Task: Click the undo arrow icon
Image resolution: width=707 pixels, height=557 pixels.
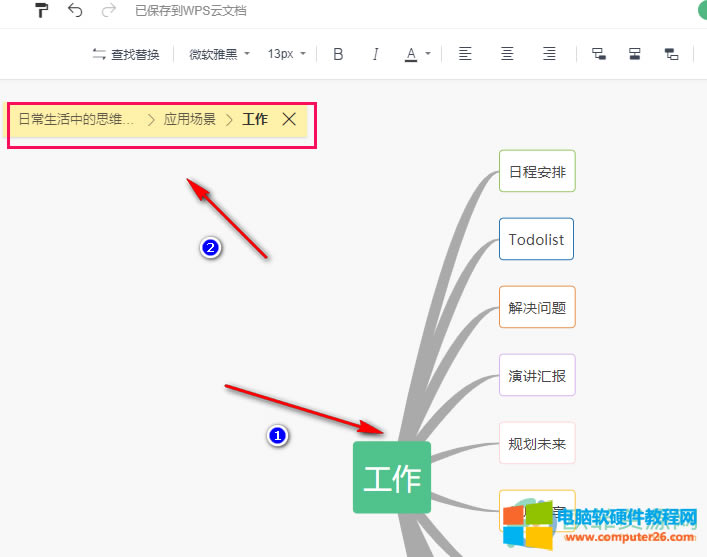Action: click(75, 11)
